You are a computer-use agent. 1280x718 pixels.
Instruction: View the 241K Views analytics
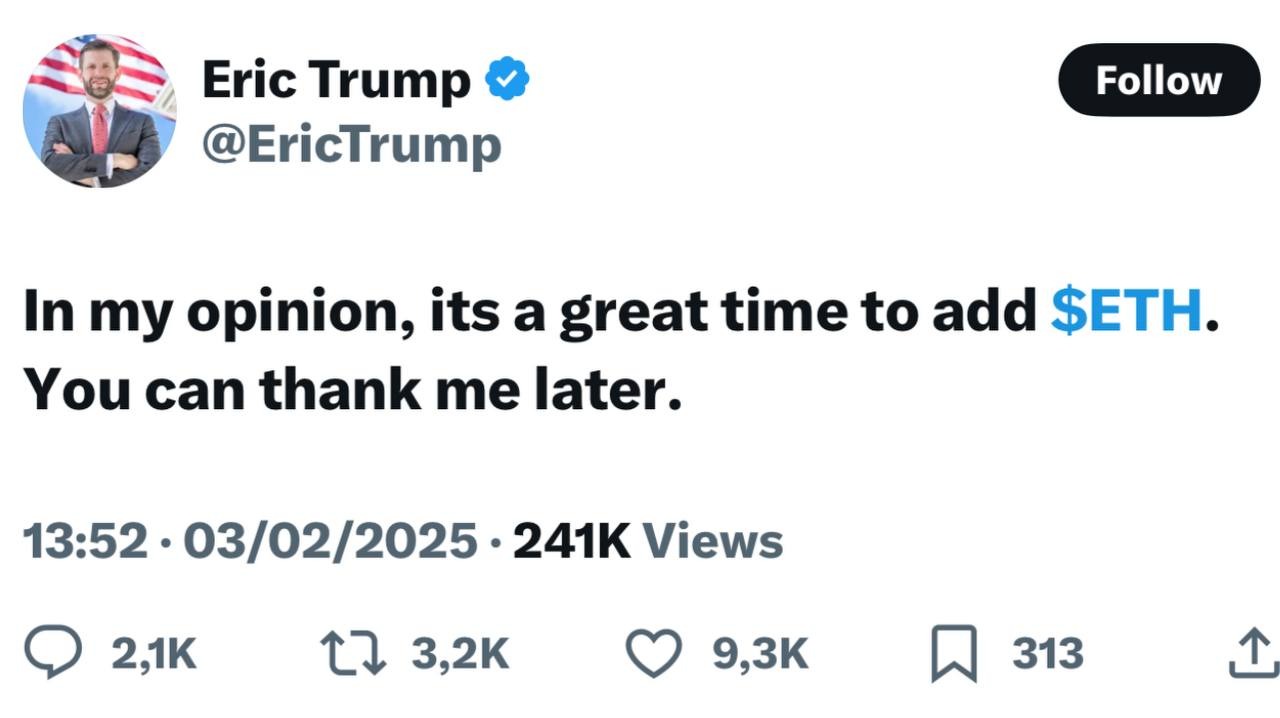[x=647, y=541]
